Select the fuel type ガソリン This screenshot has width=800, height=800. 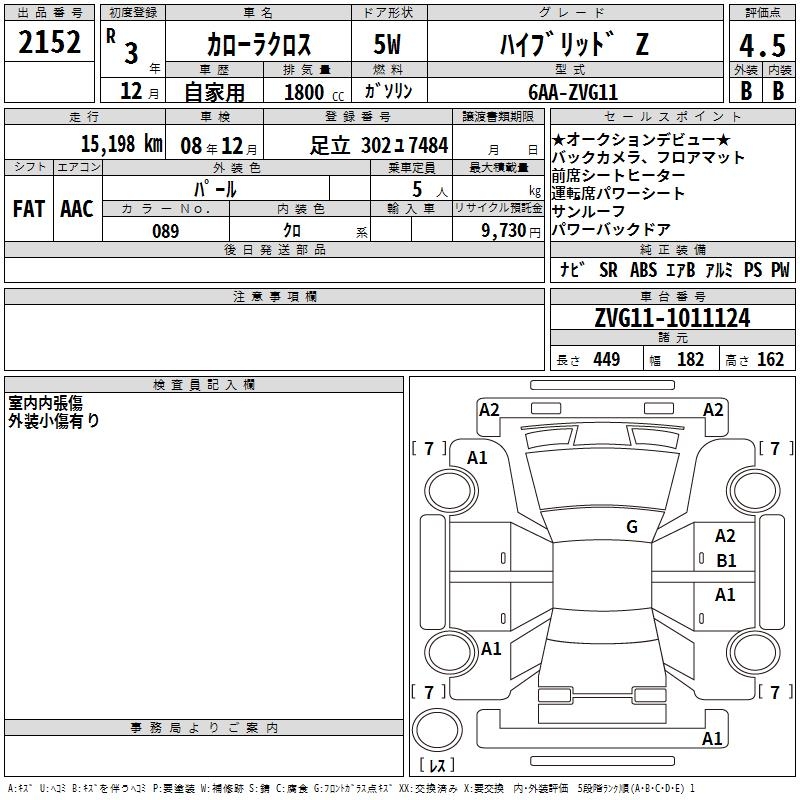tap(388, 91)
